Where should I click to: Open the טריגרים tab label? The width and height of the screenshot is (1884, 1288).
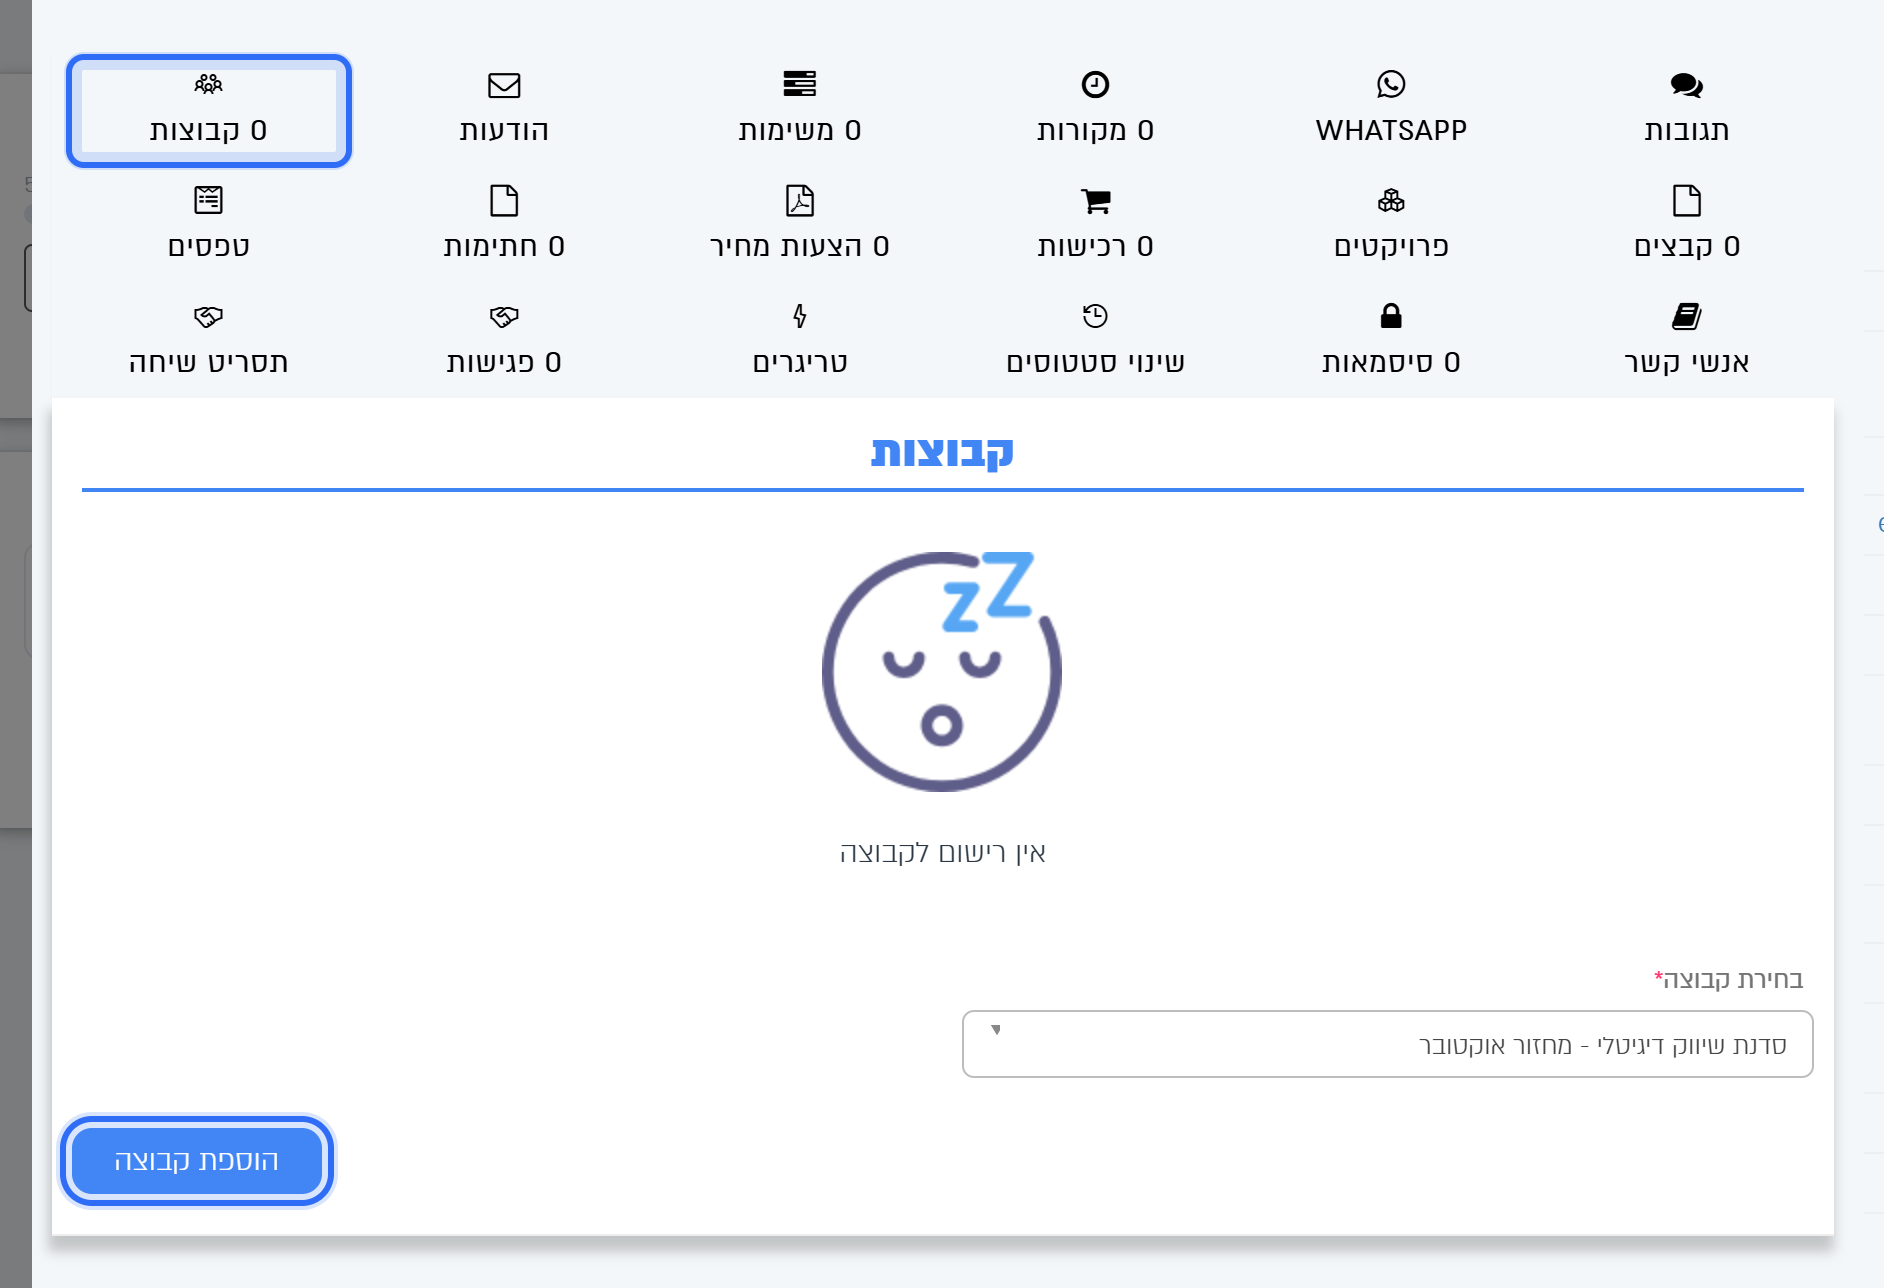click(800, 362)
